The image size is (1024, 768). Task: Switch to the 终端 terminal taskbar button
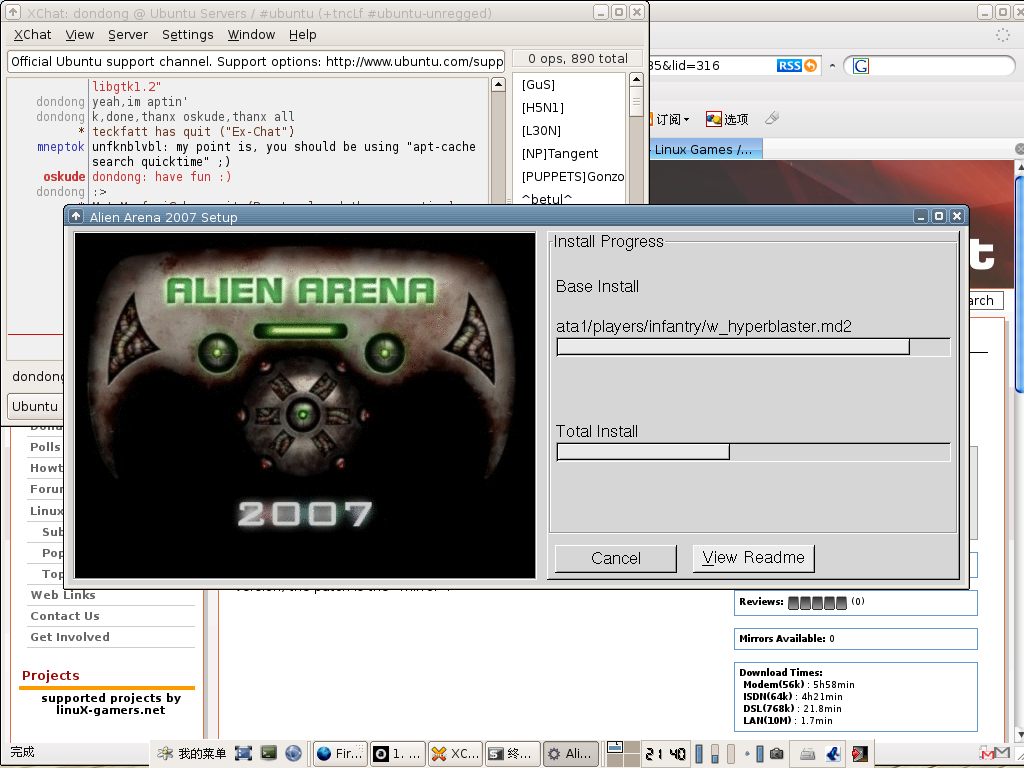click(x=513, y=754)
